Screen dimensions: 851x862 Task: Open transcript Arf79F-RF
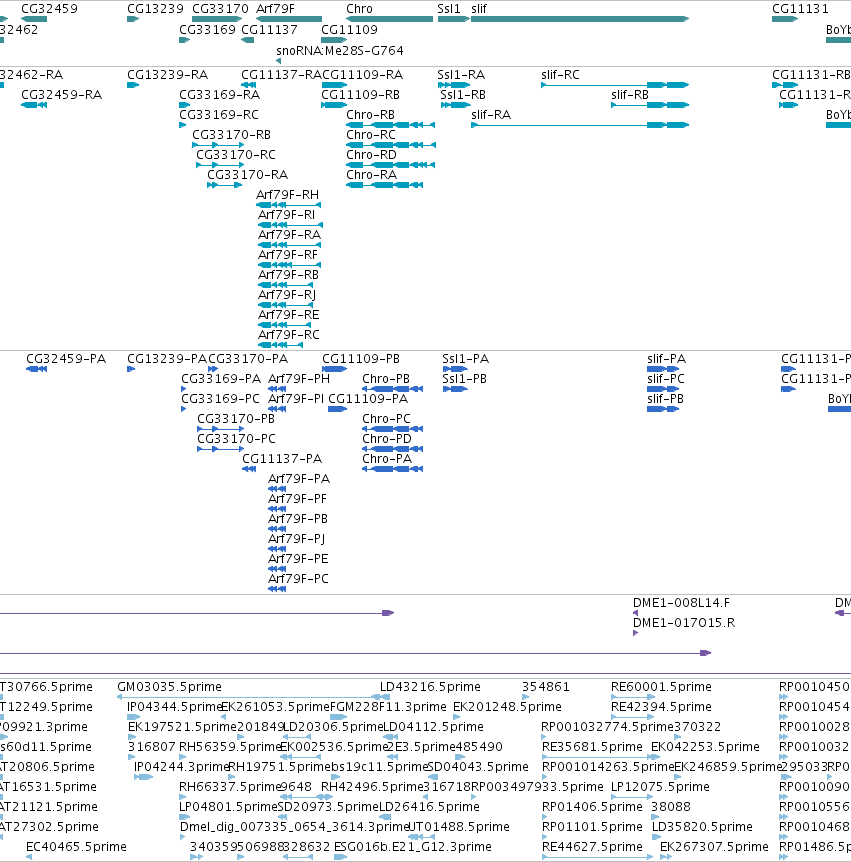(288, 255)
